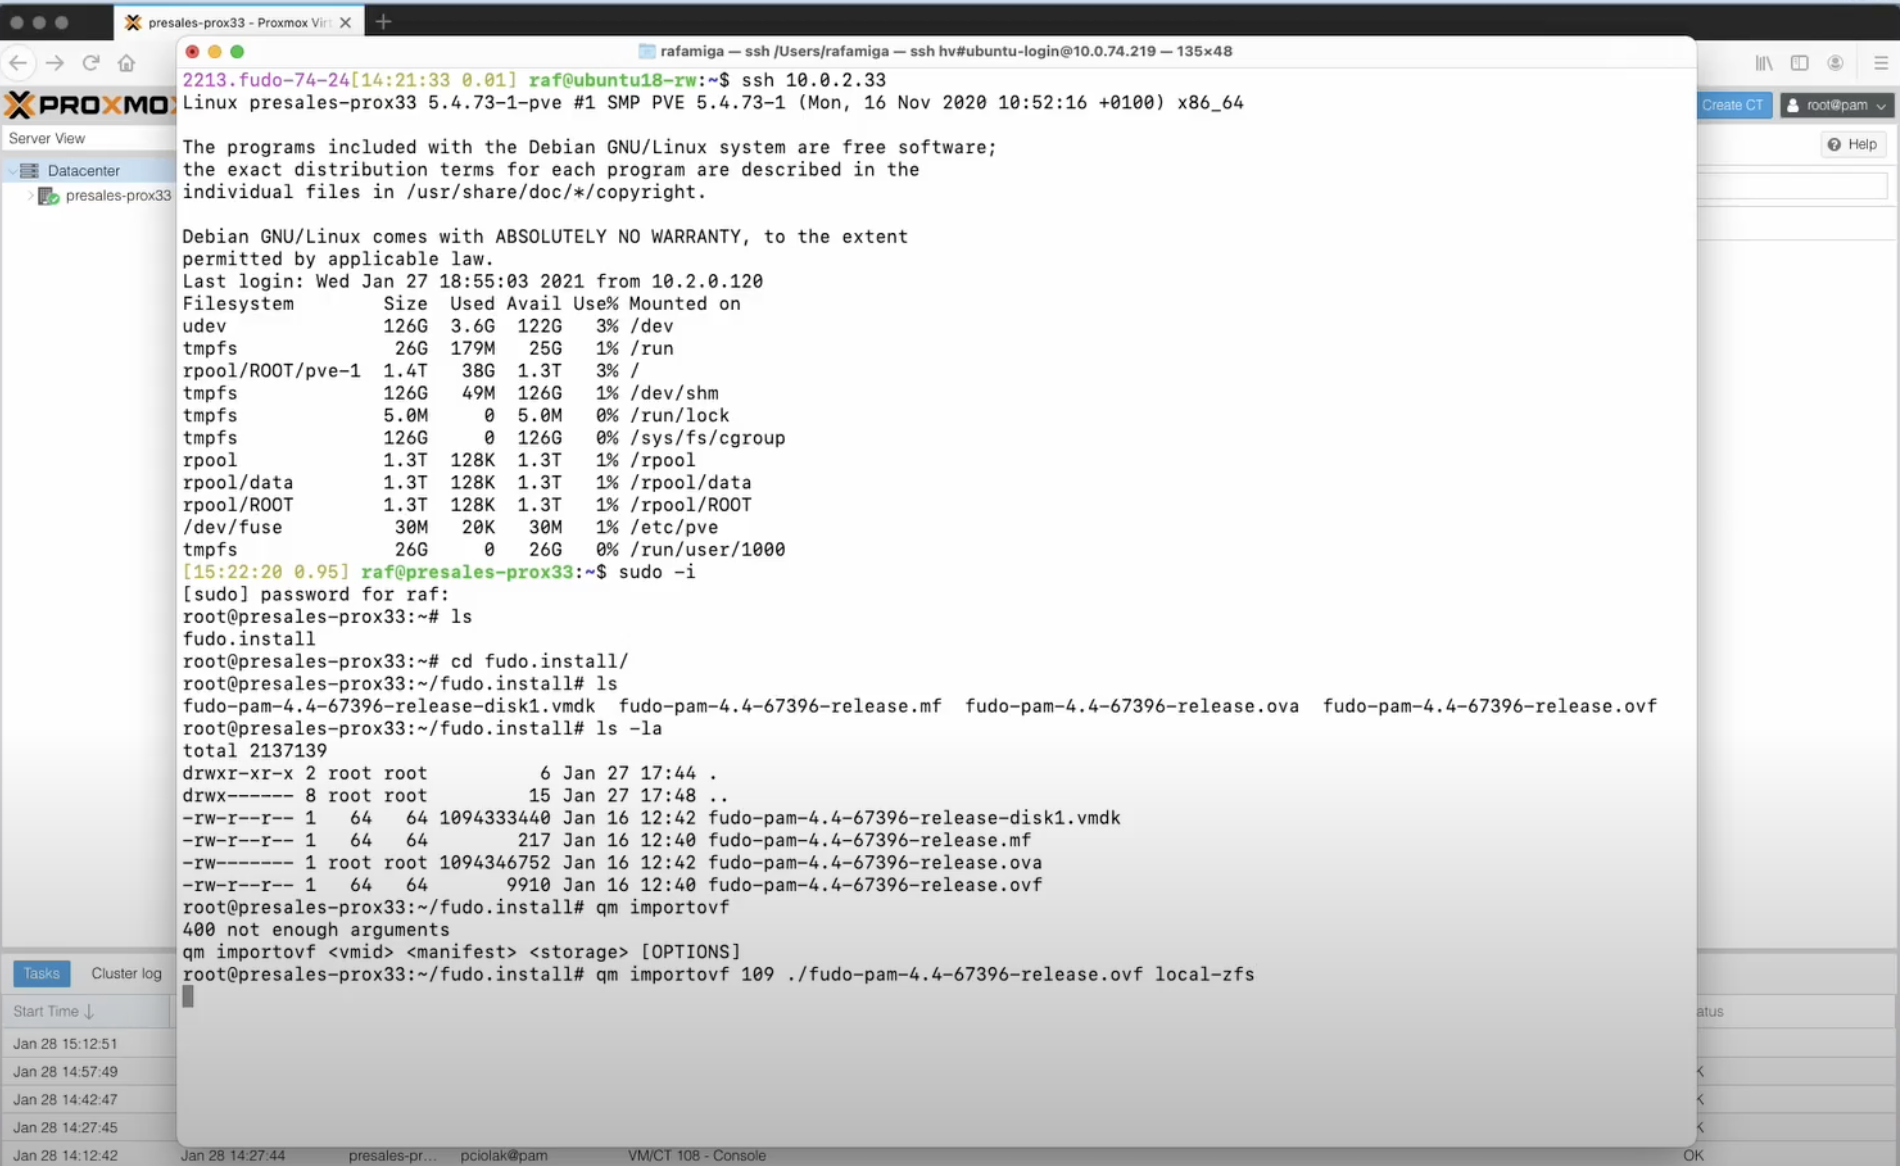Image resolution: width=1900 pixels, height=1166 pixels.
Task: Collapse the Datacenter tree item
Action: click(12, 170)
